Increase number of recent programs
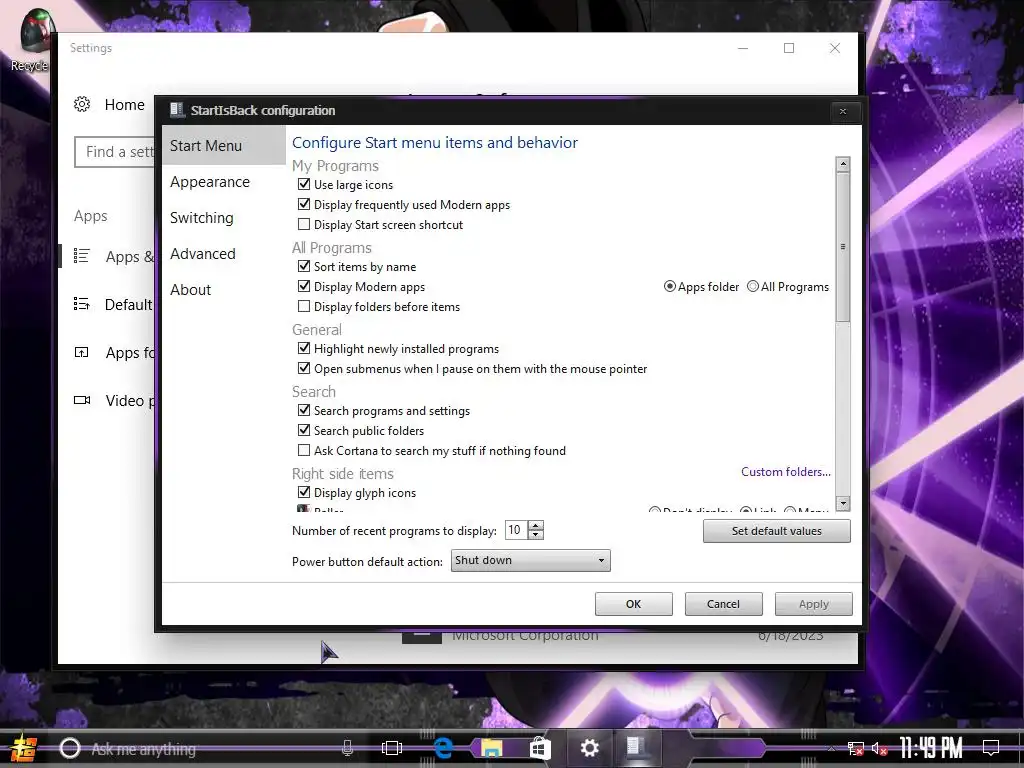Screen dimensions: 1024x768 click(x=536, y=525)
